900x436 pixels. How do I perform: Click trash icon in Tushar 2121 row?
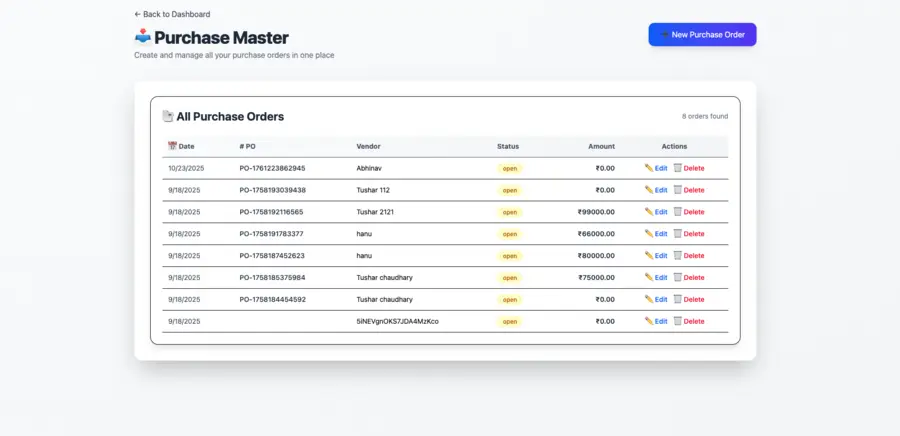click(x=677, y=212)
